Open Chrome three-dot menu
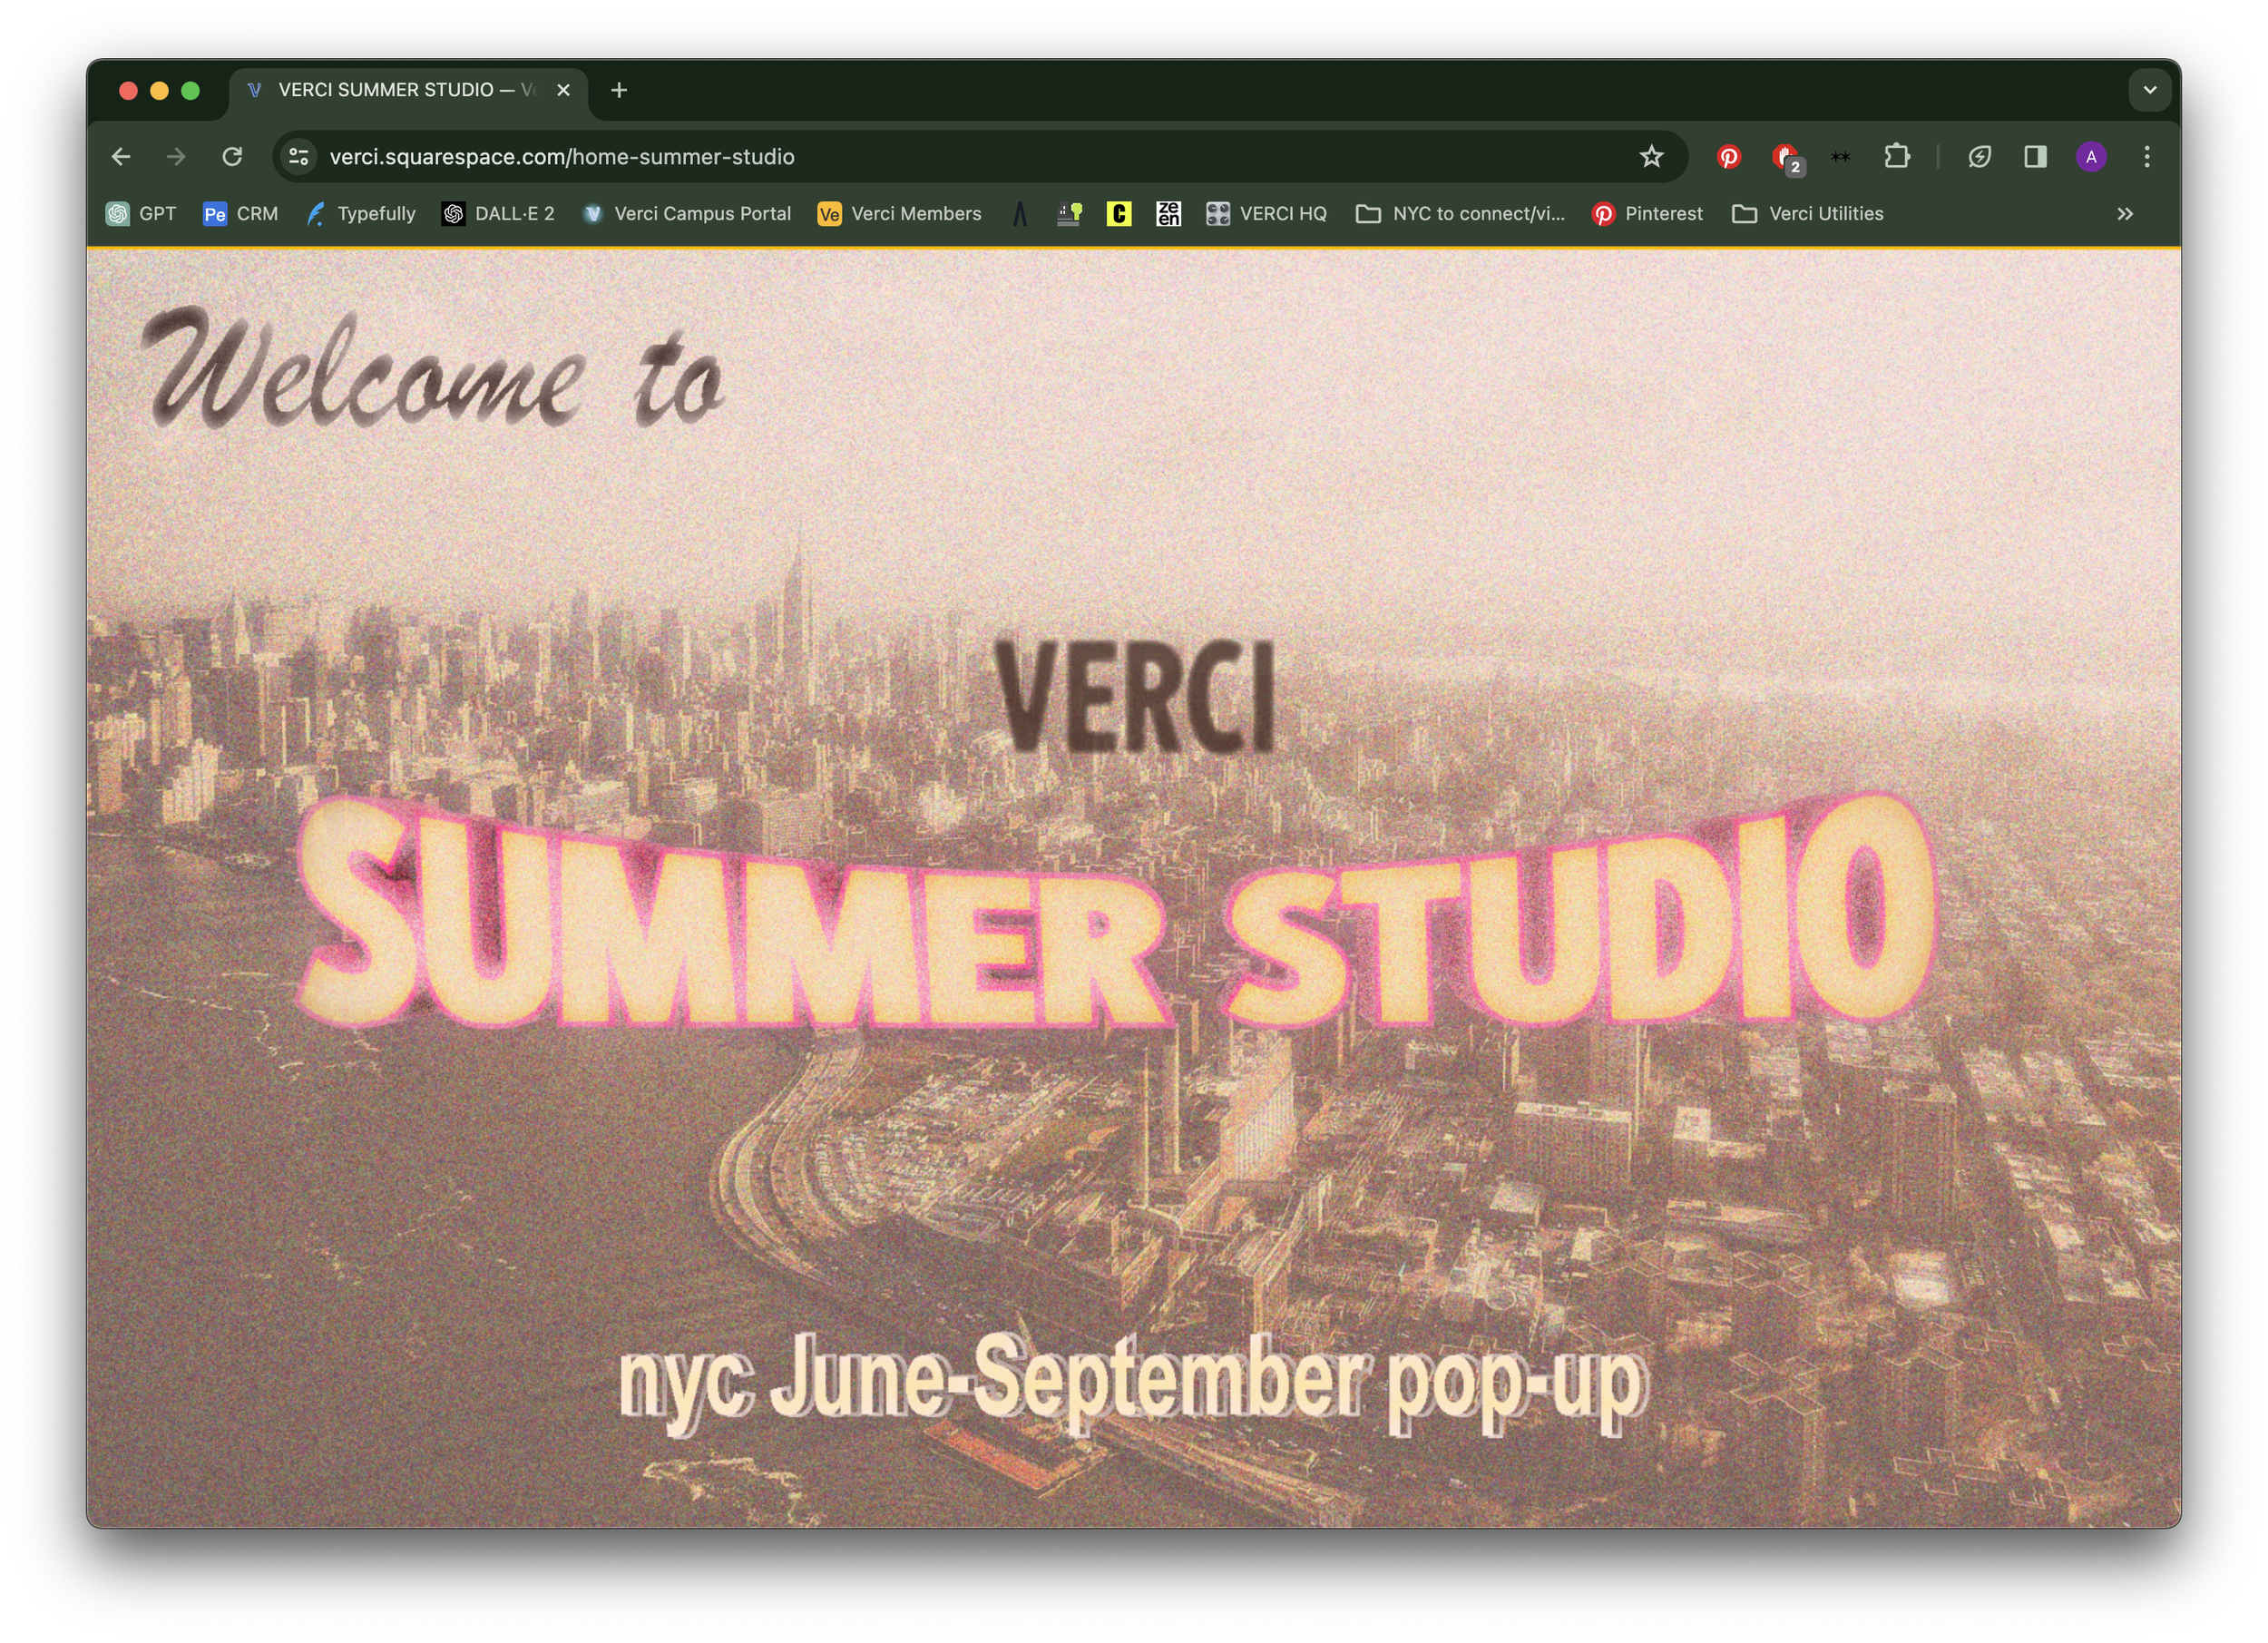 pyautogui.click(x=2146, y=157)
